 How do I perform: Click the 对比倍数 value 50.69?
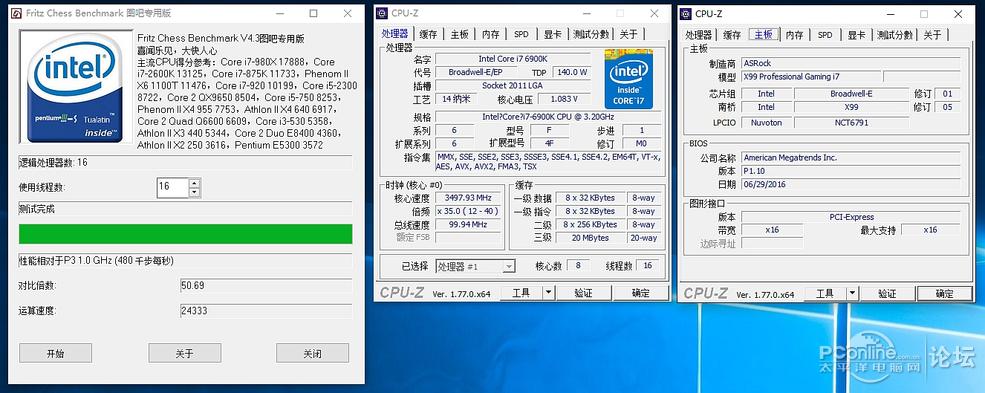[x=266, y=286]
